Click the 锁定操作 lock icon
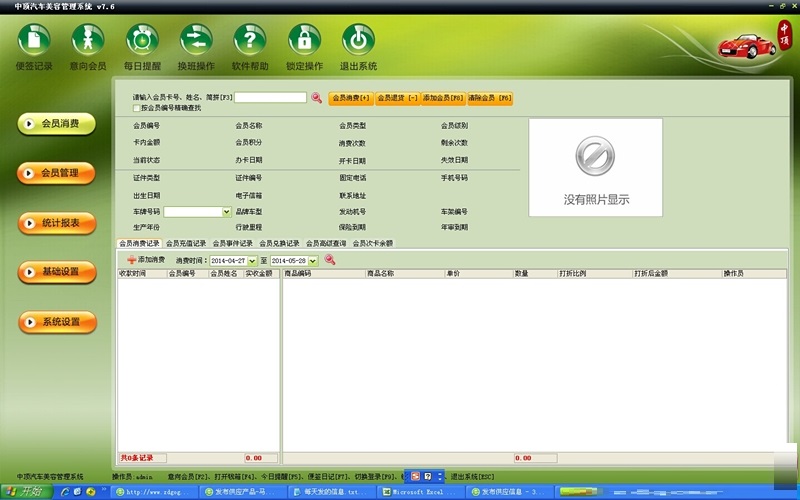The width and height of the screenshot is (800, 500). 304,41
